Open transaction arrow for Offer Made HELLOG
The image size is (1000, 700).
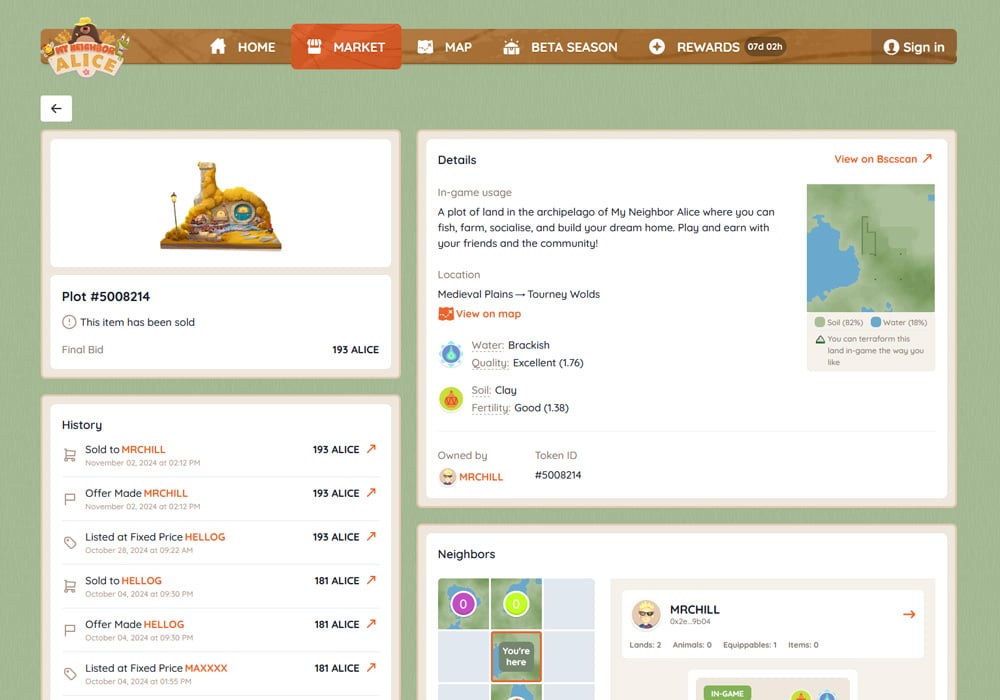coord(371,623)
